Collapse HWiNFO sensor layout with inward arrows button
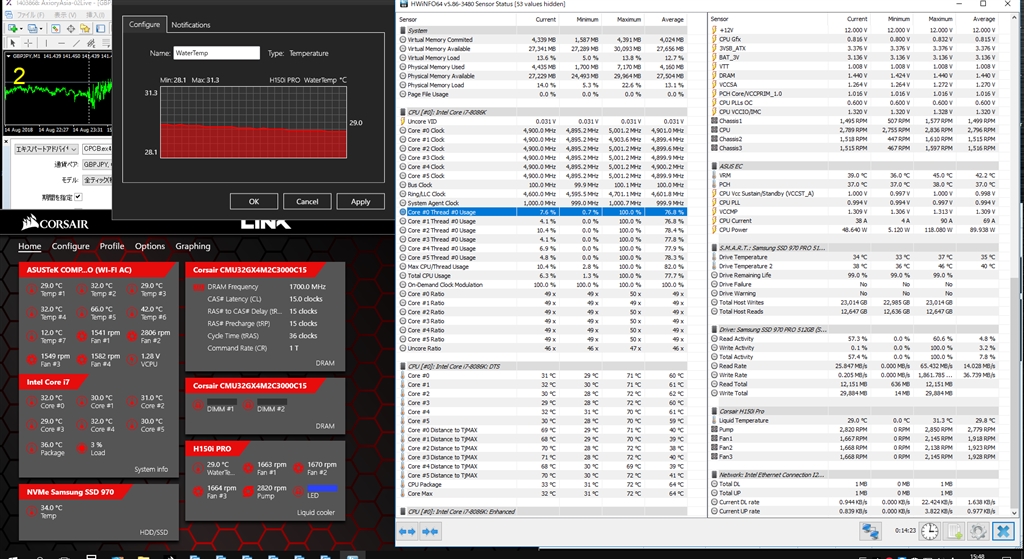 click(x=430, y=532)
